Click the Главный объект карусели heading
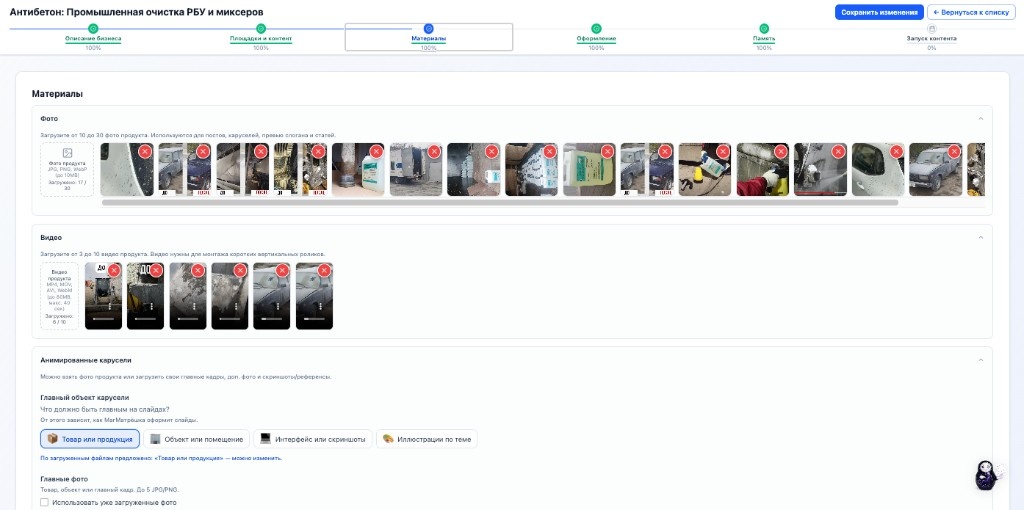Viewport: 1024px width, 510px height. 84,397
